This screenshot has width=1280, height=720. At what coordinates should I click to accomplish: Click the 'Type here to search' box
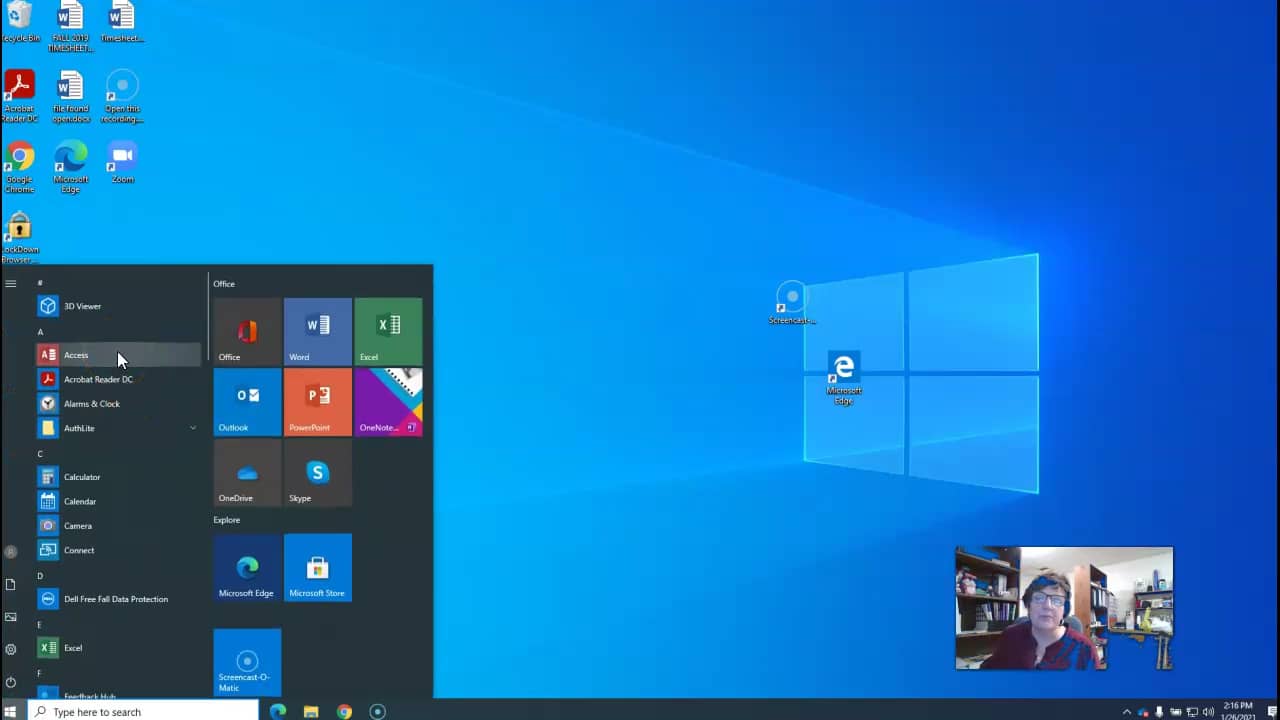pyautogui.click(x=142, y=711)
